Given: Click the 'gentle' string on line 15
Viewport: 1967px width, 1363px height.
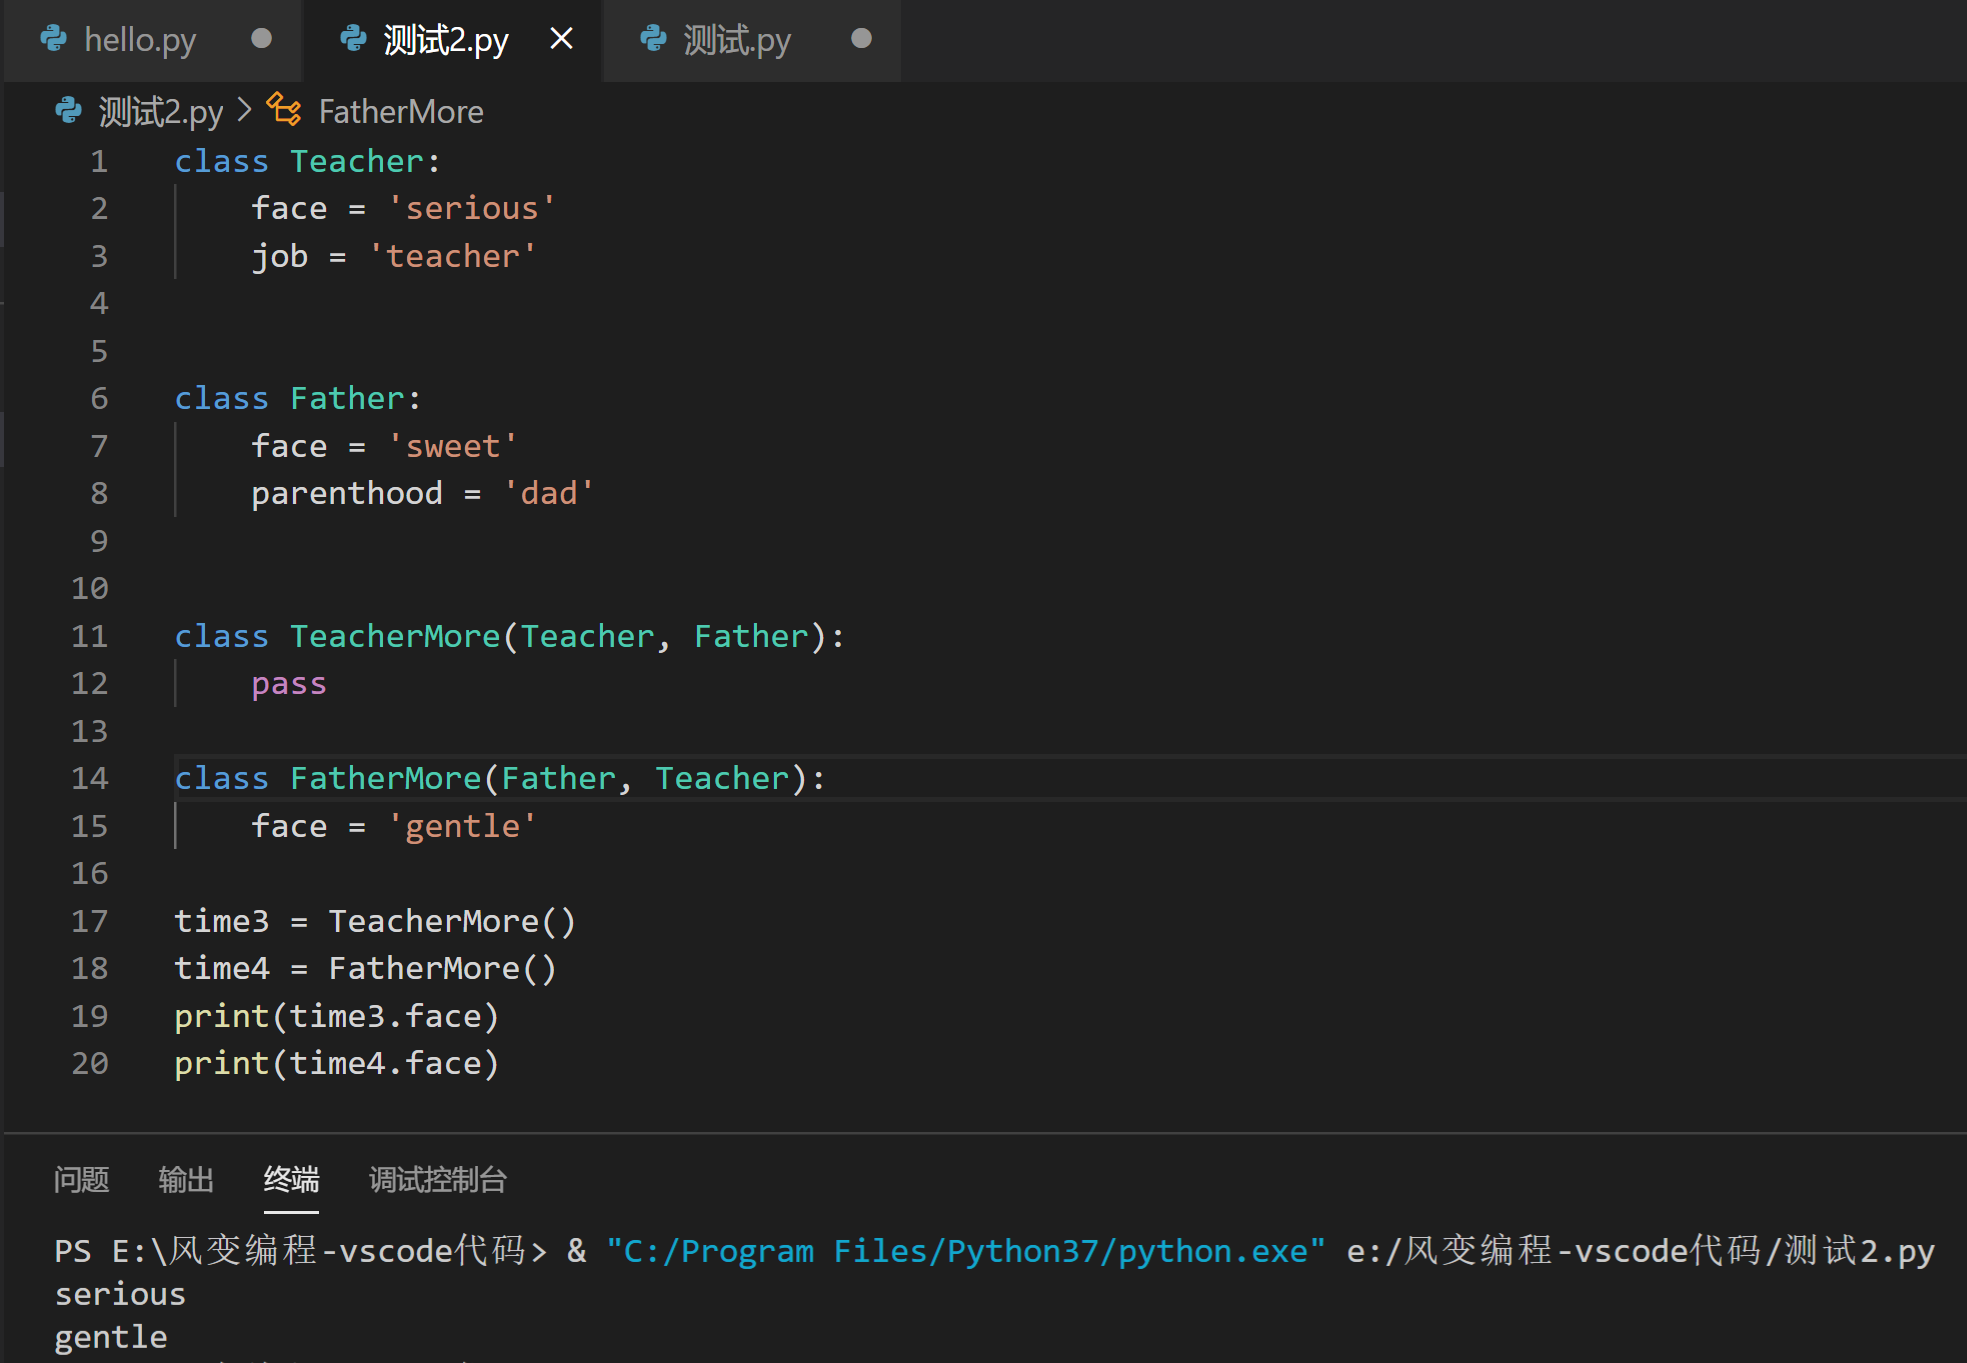Looking at the screenshot, I should coord(462,826).
